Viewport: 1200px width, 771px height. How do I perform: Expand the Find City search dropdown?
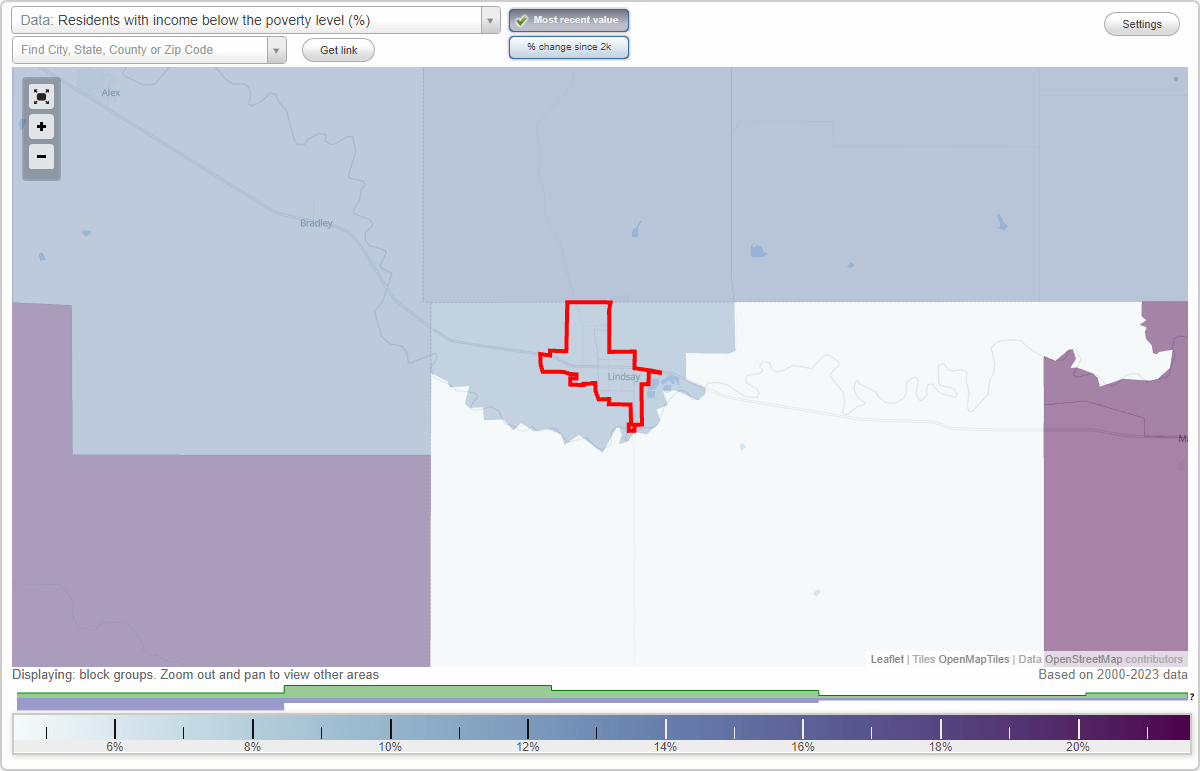click(x=276, y=49)
